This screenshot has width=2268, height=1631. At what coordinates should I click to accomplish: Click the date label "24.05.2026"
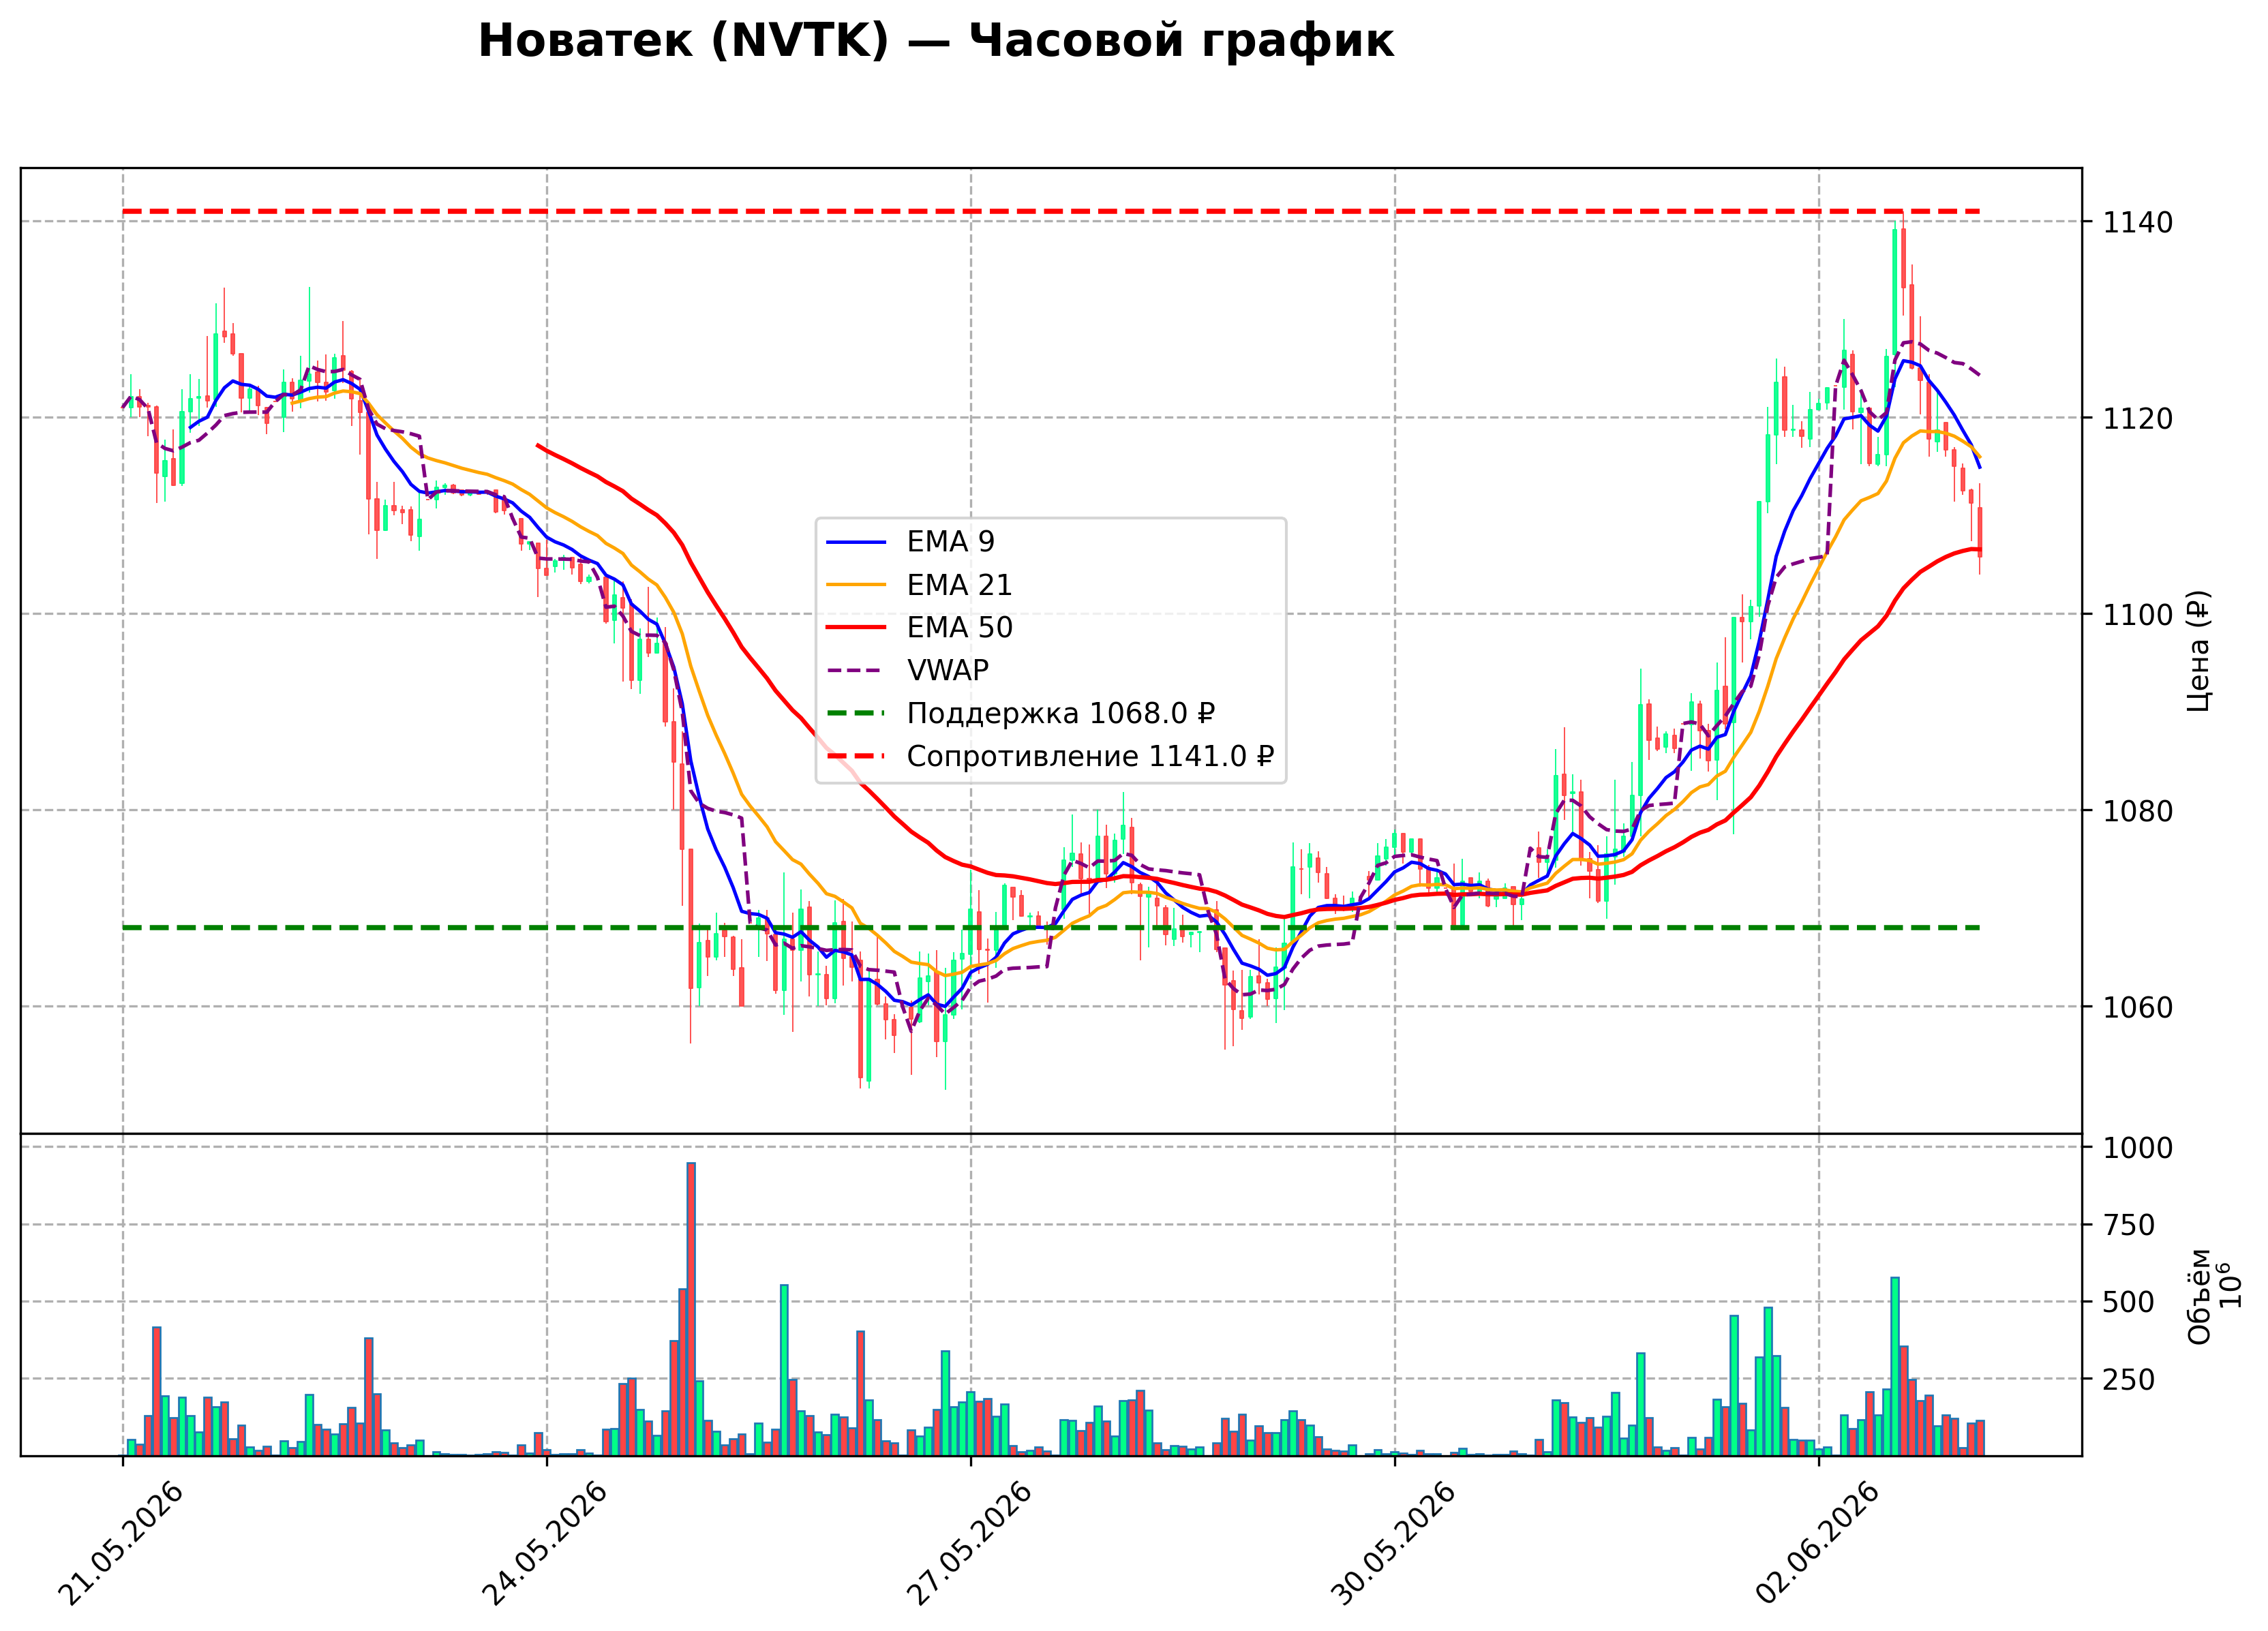pos(545,1544)
